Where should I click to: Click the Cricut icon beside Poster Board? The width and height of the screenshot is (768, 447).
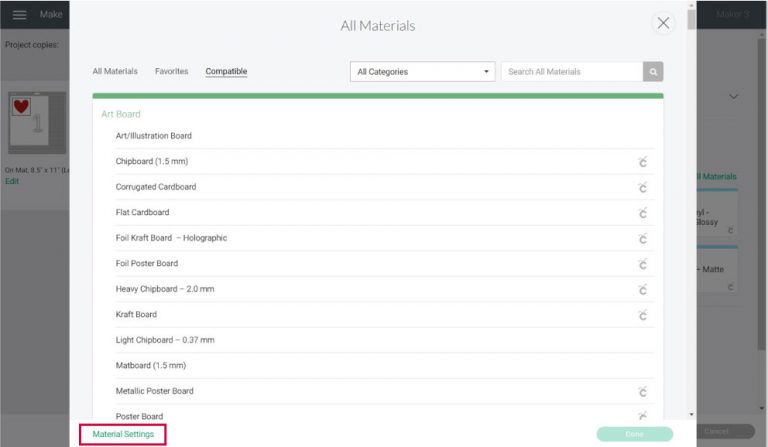[x=643, y=416]
